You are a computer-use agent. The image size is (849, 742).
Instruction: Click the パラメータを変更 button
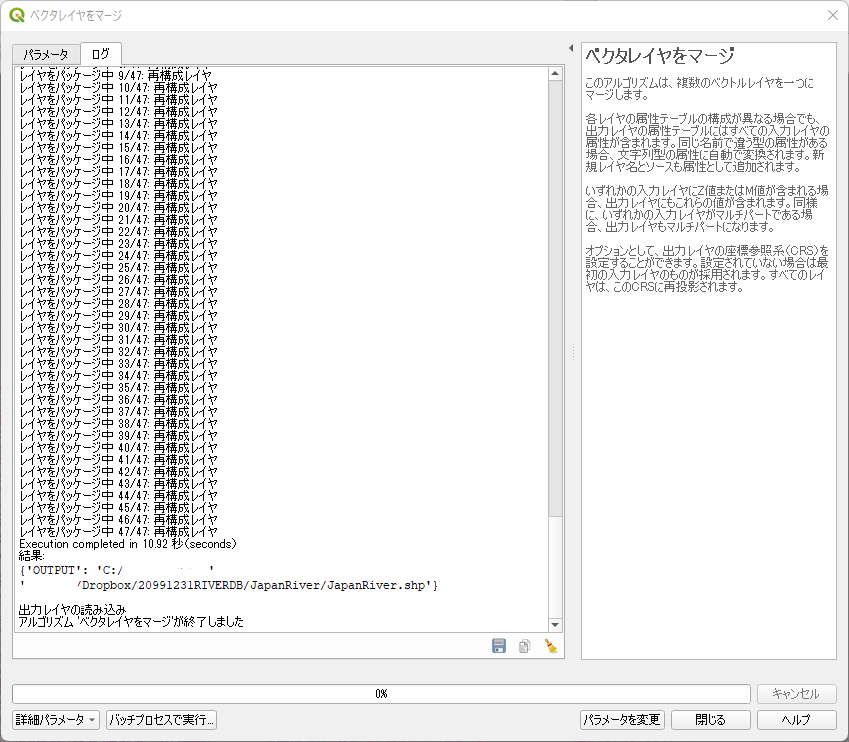[x=622, y=720]
